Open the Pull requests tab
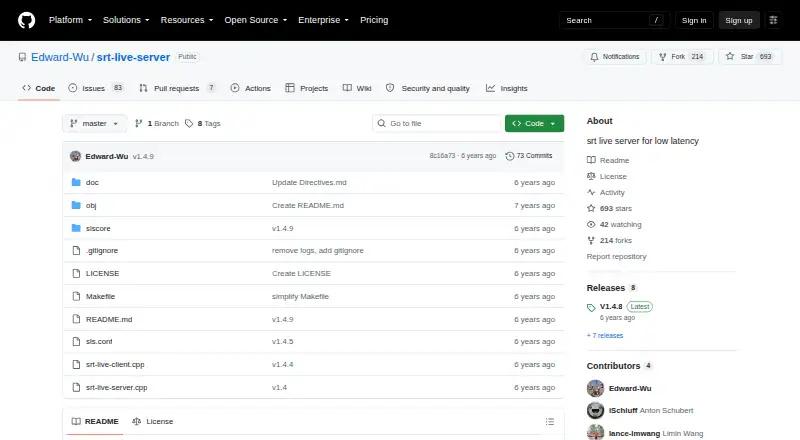Screen dimensions: 800x440 click(177, 88)
